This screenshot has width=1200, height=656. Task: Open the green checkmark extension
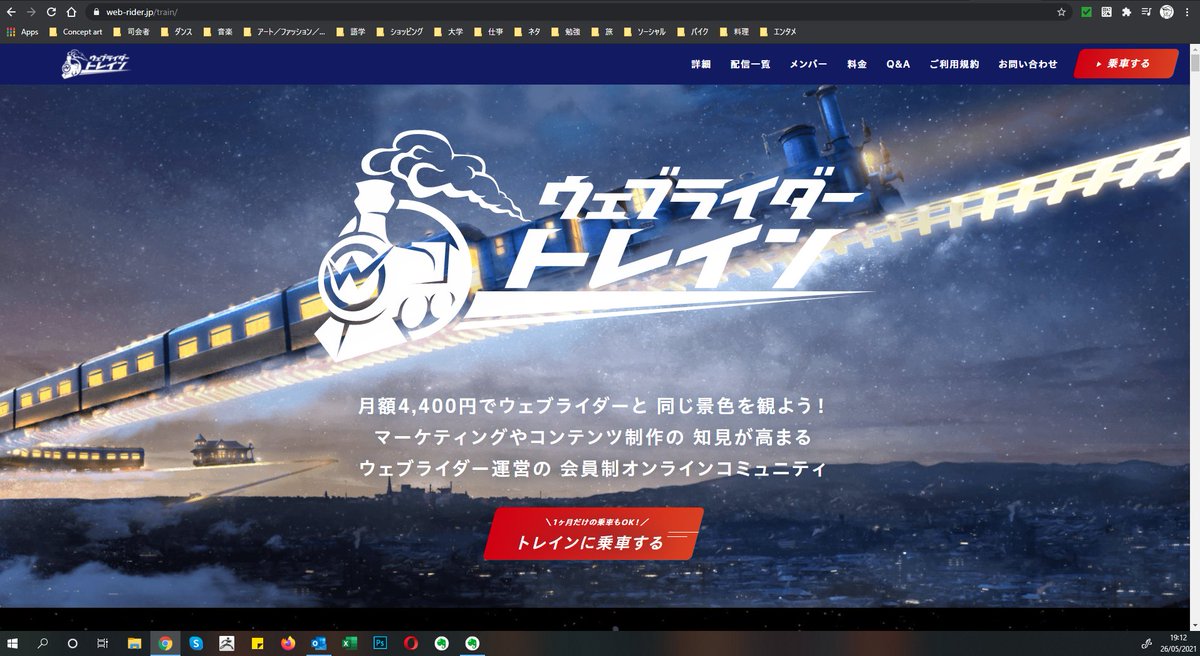[x=1087, y=12]
